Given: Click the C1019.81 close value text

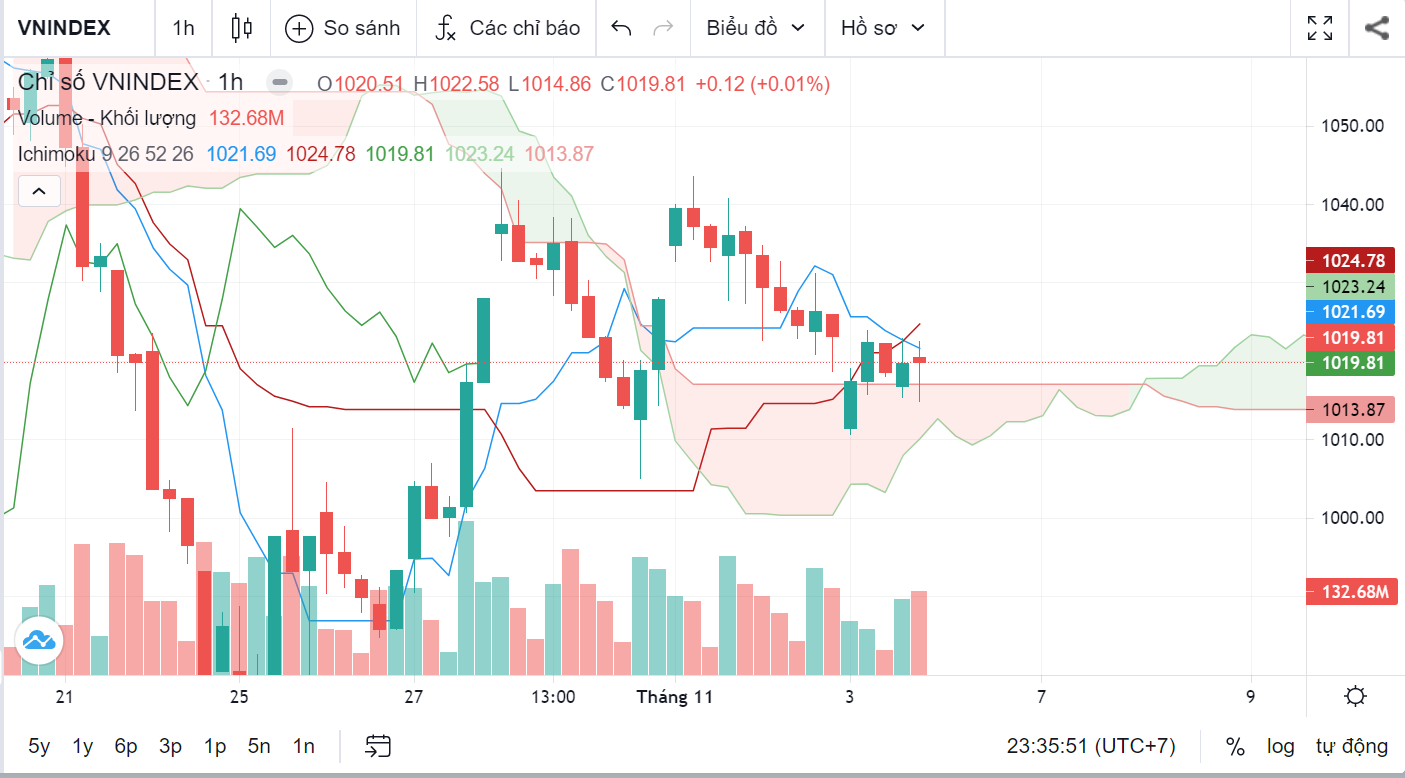Looking at the screenshot, I should pos(643,84).
